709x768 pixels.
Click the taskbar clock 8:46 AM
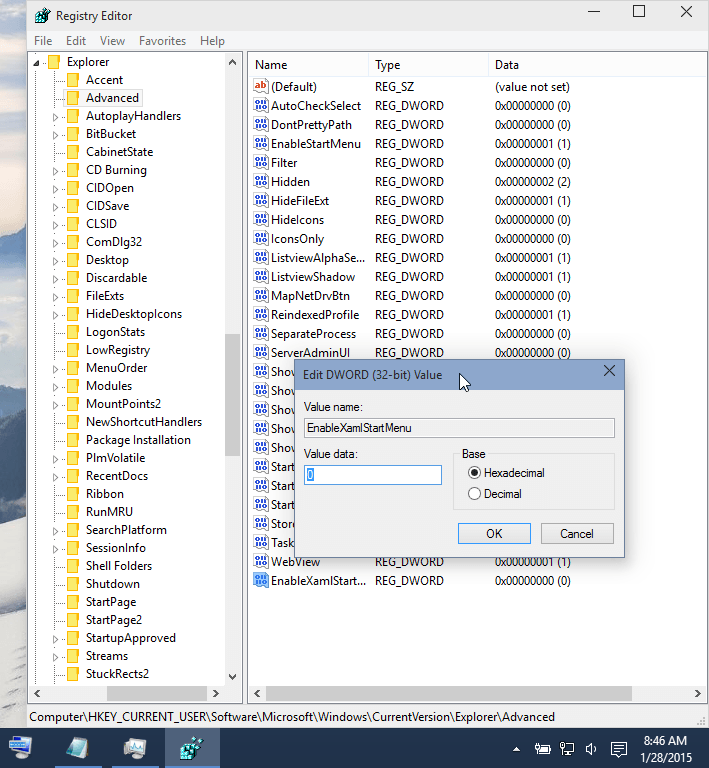665,741
